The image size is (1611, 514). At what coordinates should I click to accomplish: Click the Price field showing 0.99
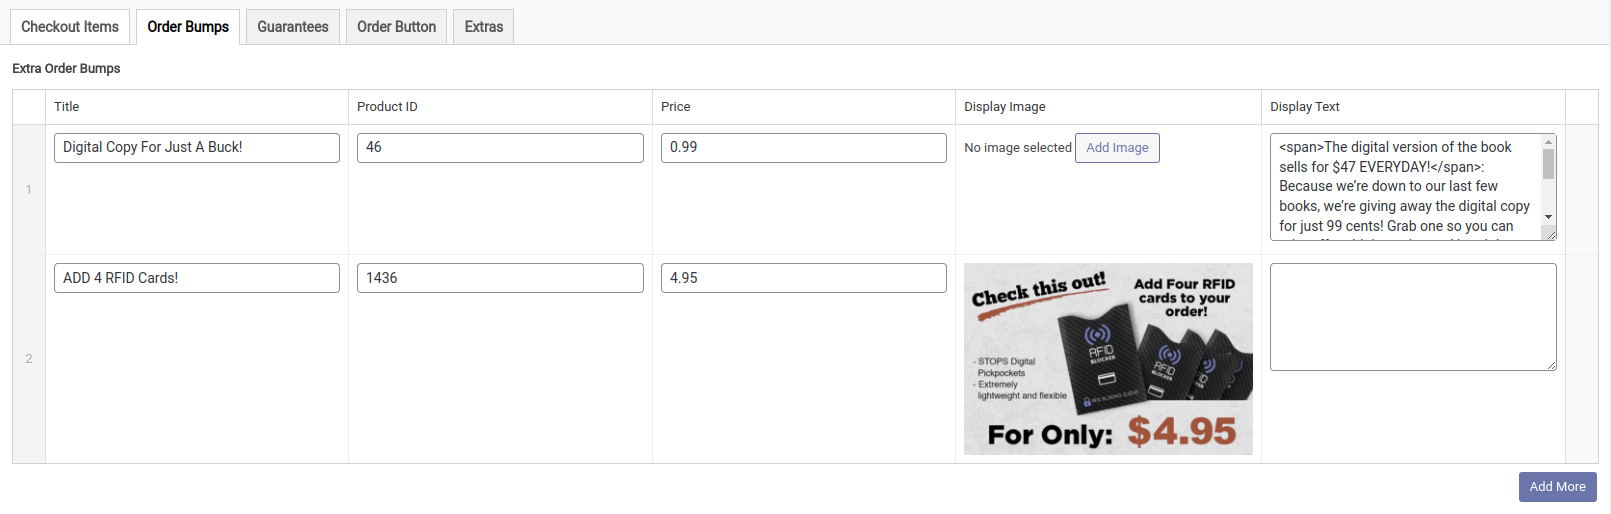(x=803, y=148)
